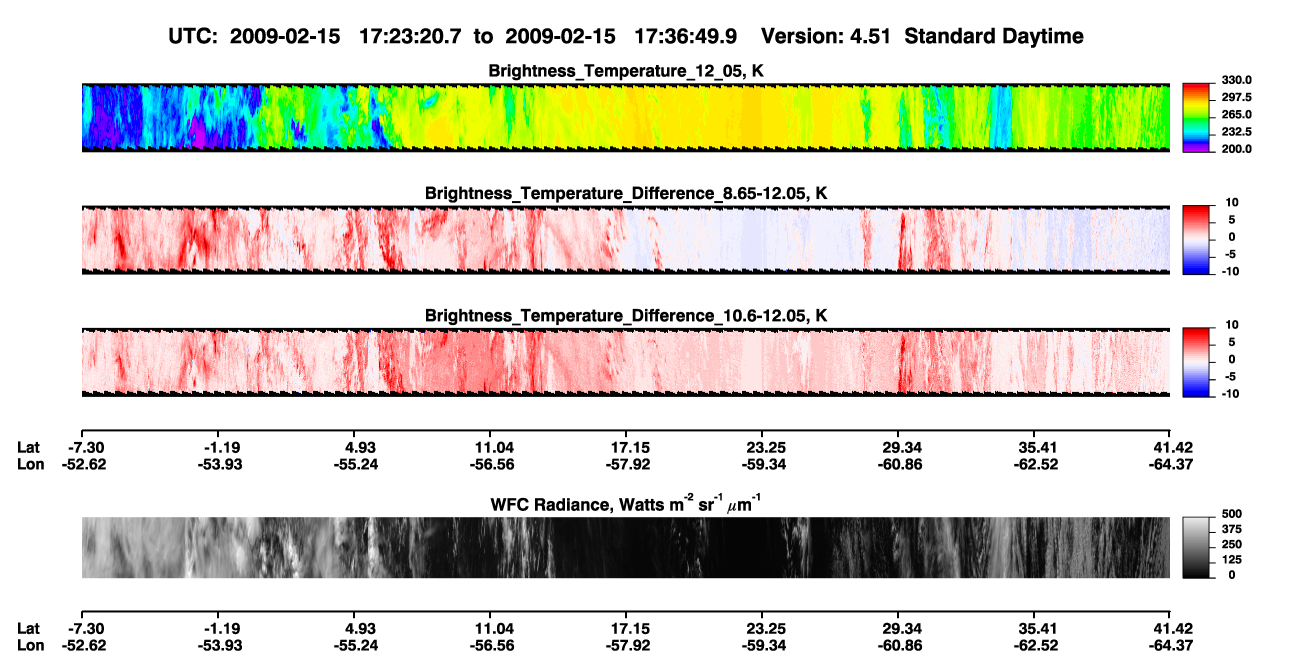The height and width of the screenshot is (667, 1300).
Task: Click the 'Lon' row label on the bottom axis
Action: coord(31,646)
